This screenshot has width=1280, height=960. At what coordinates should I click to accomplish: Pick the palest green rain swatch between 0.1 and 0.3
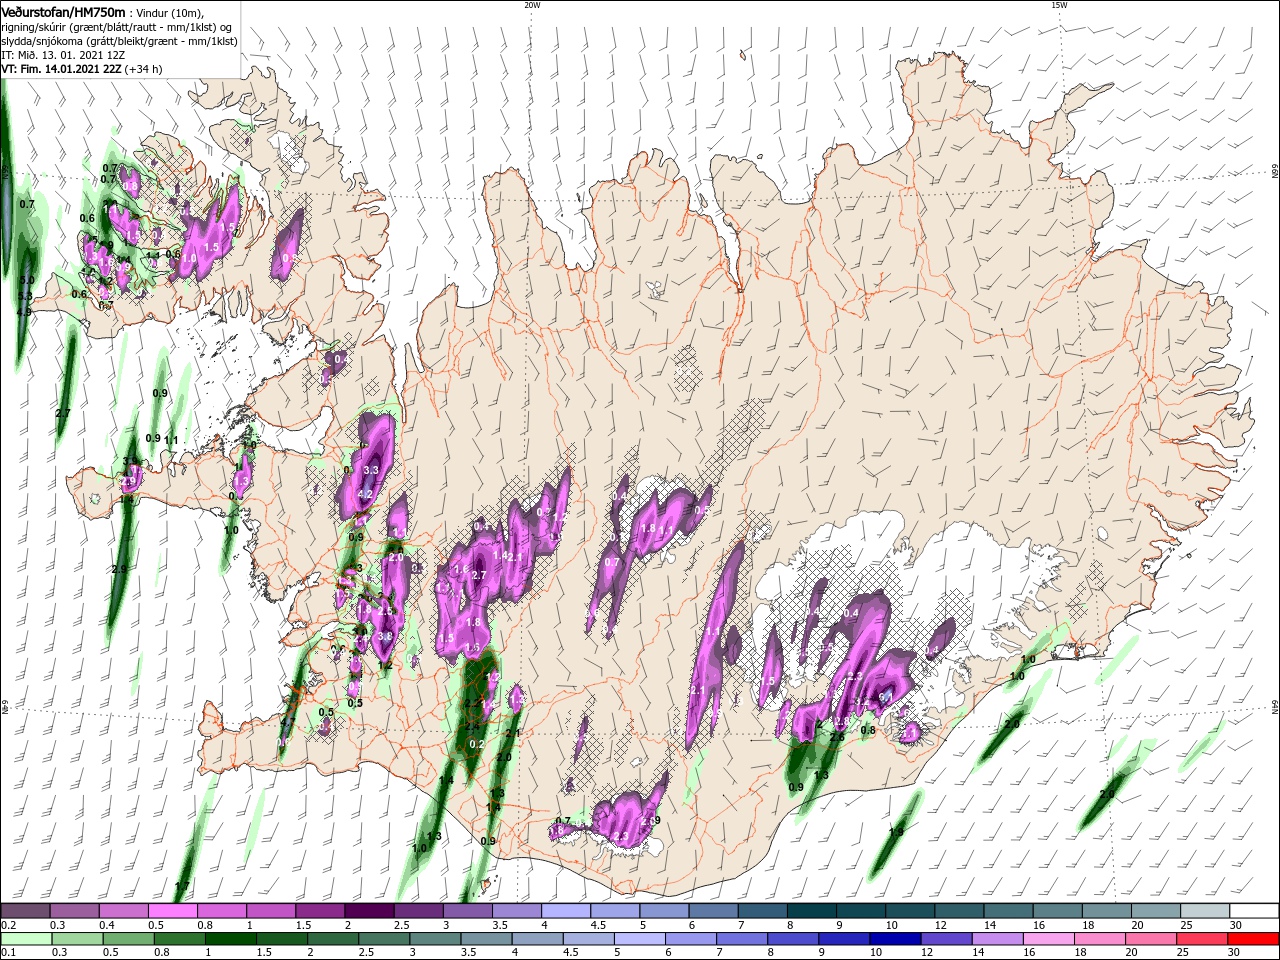point(25,939)
